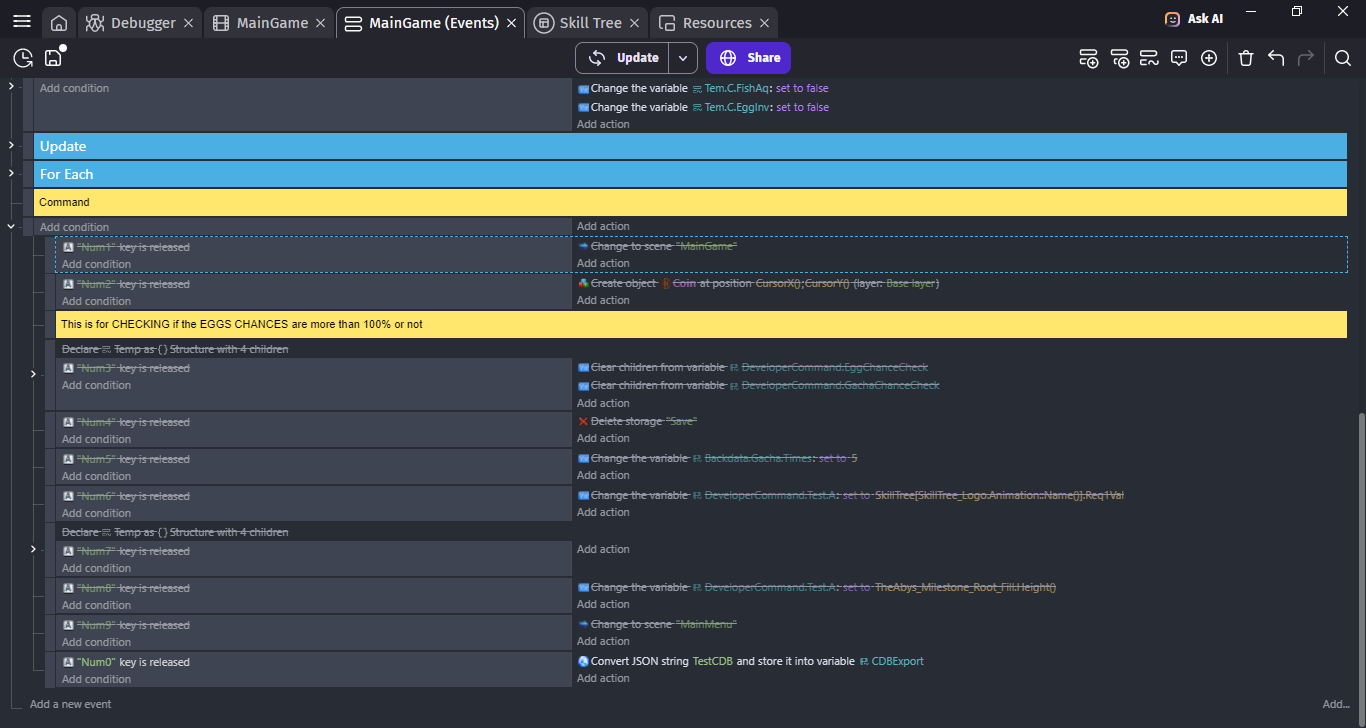This screenshot has height=728, width=1366.
Task: Open the dropdown arrow beside Update
Action: coord(683,58)
